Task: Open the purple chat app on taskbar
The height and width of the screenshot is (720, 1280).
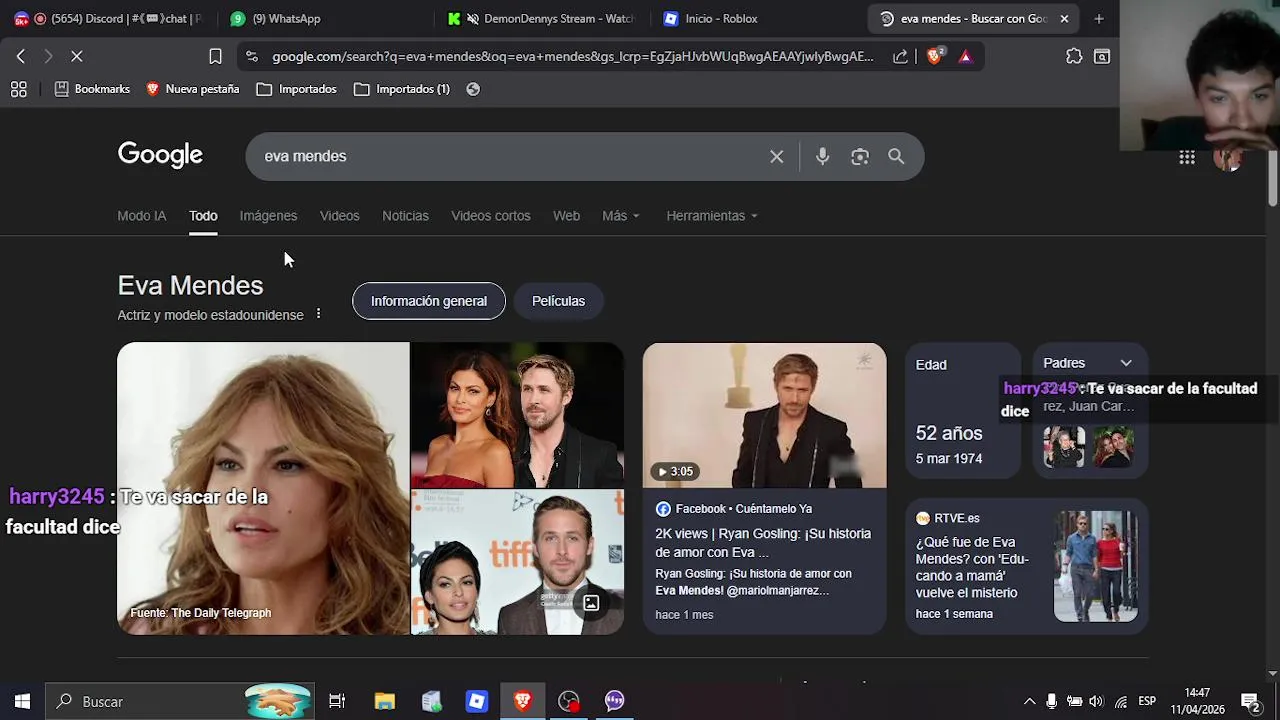Action: coord(614,701)
